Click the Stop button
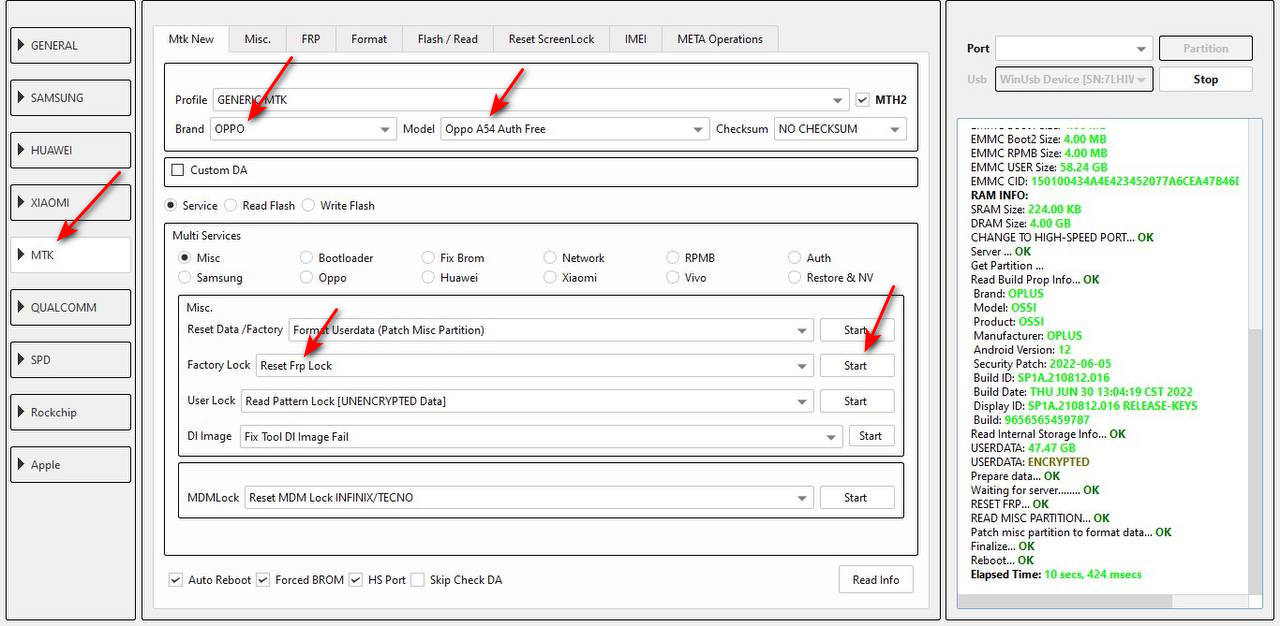1280x626 pixels. 1206,80
